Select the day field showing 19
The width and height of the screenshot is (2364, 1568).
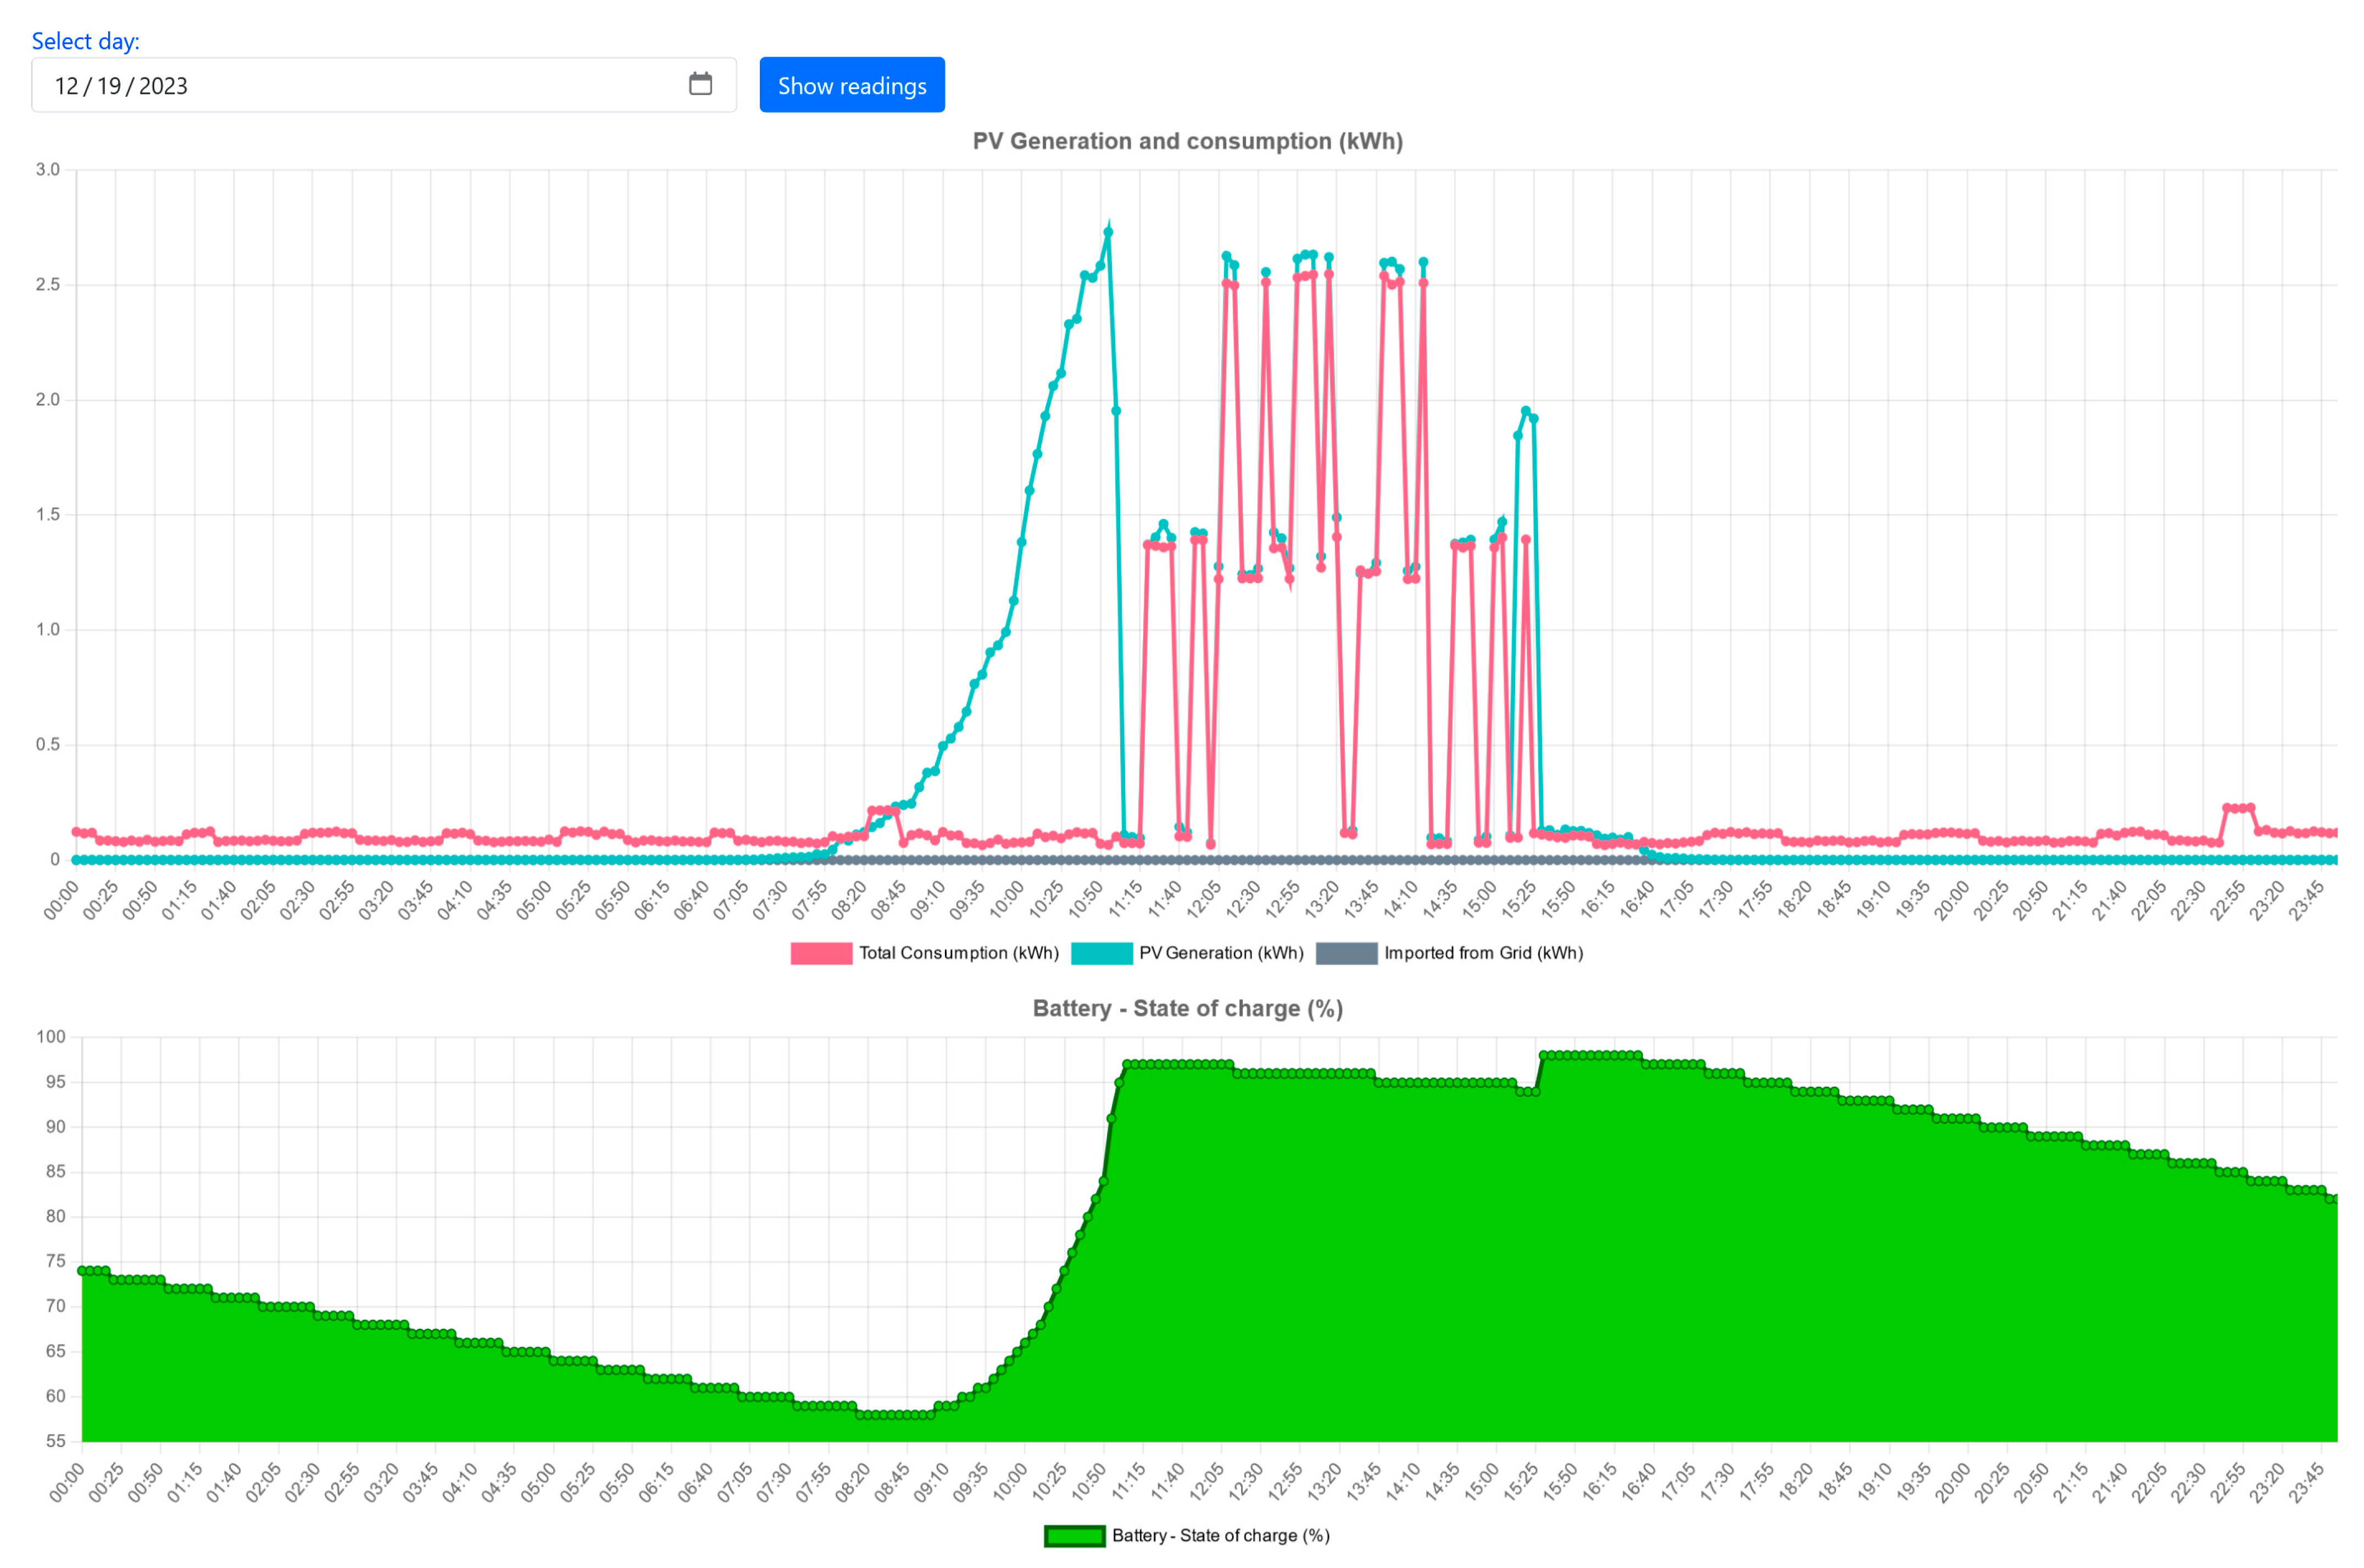pos(109,86)
